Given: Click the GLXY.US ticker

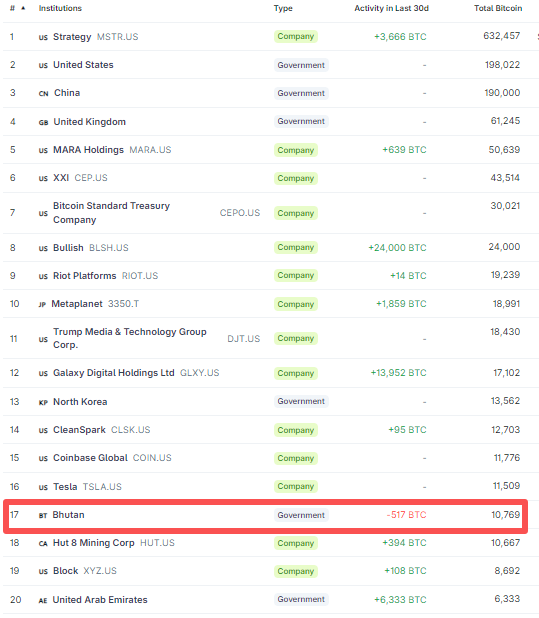Looking at the screenshot, I should 199,373.
